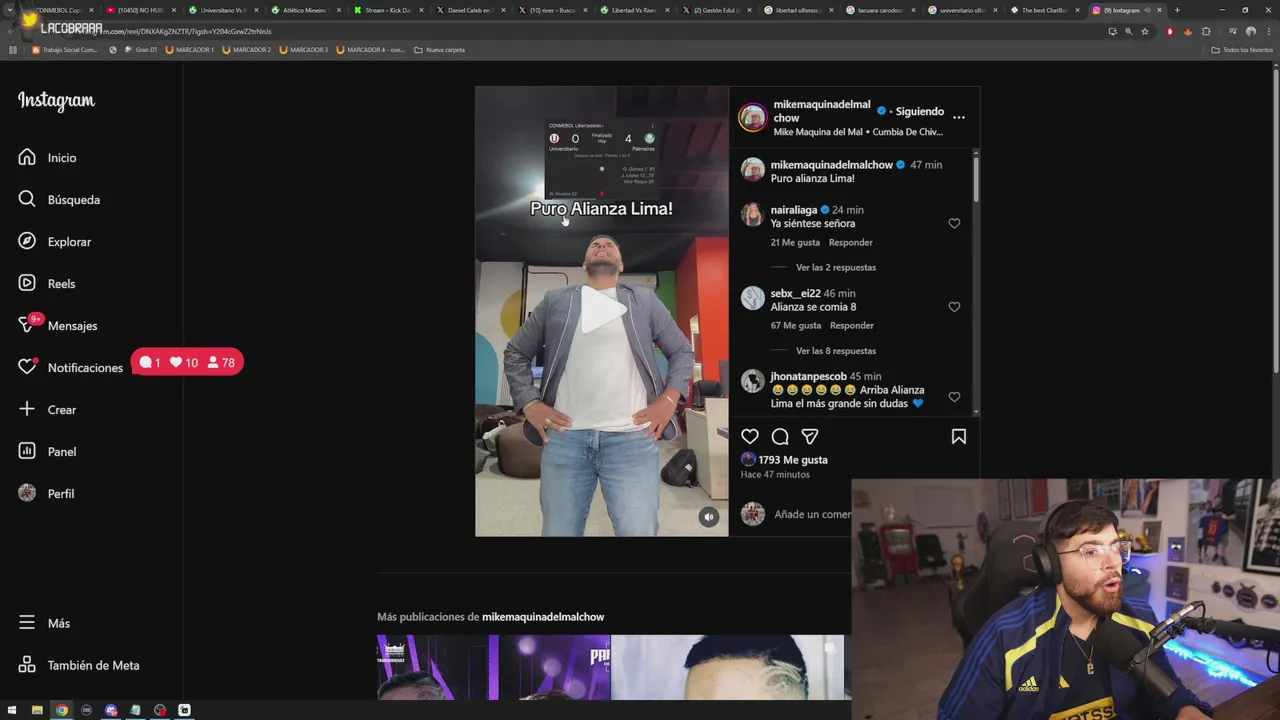Open the Más menu in sidebar
Viewport: 1280px width, 720px height.
click(45, 623)
